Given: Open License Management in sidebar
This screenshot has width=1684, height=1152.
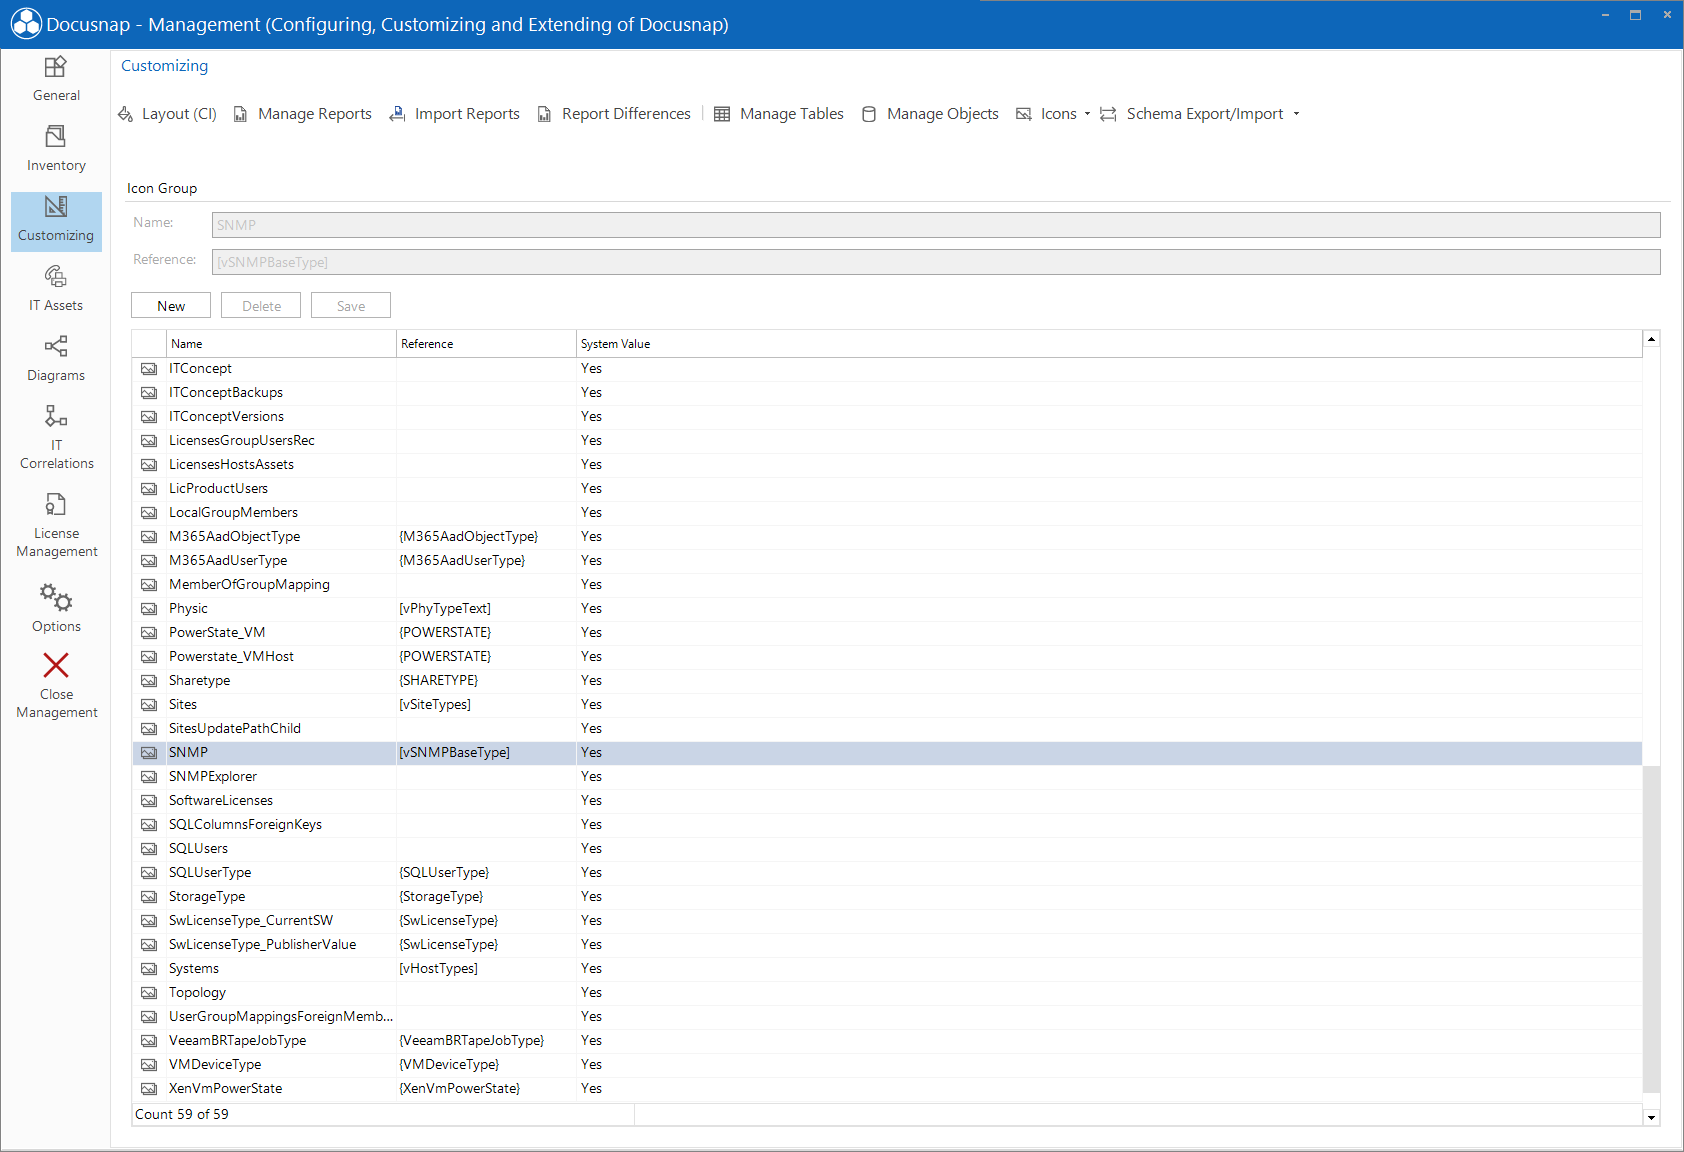Looking at the screenshot, I should (x=56, y=525).
